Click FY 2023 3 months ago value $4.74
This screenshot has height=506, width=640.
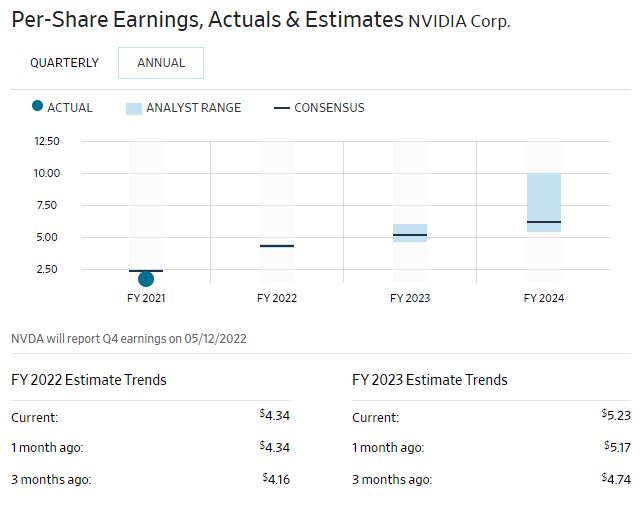616,479
